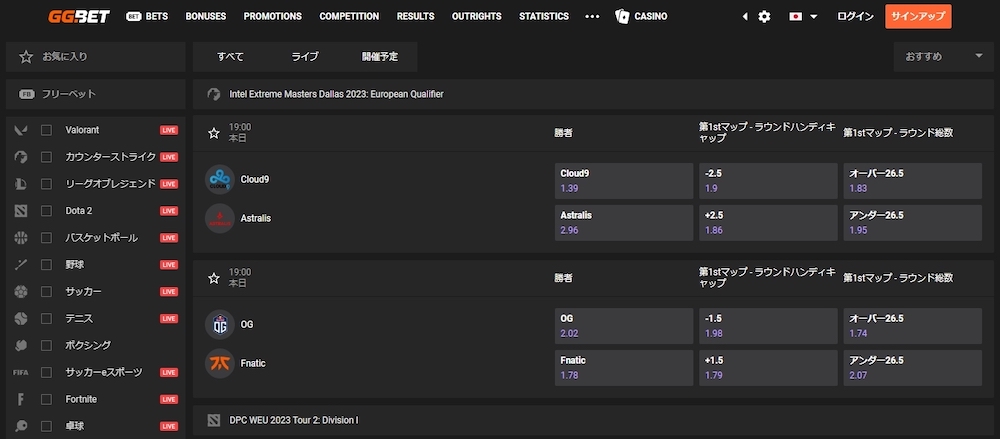
Task: Open the COMPETITION menu item
Action: click(349, 17)
